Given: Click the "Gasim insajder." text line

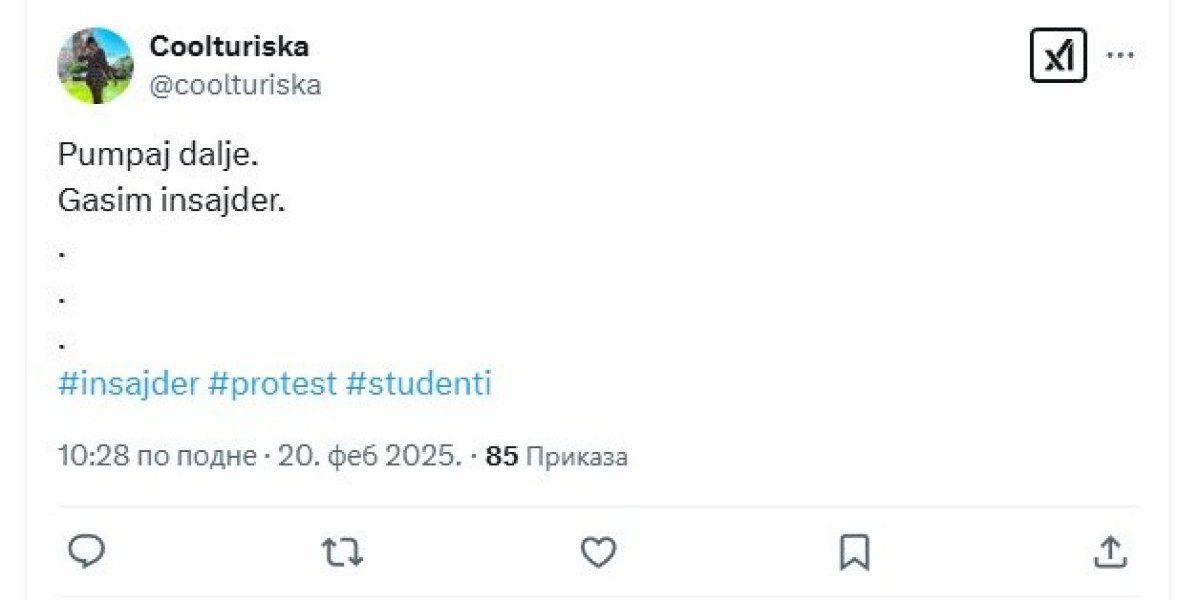Looking at the screenshot, I should (172, 201).
